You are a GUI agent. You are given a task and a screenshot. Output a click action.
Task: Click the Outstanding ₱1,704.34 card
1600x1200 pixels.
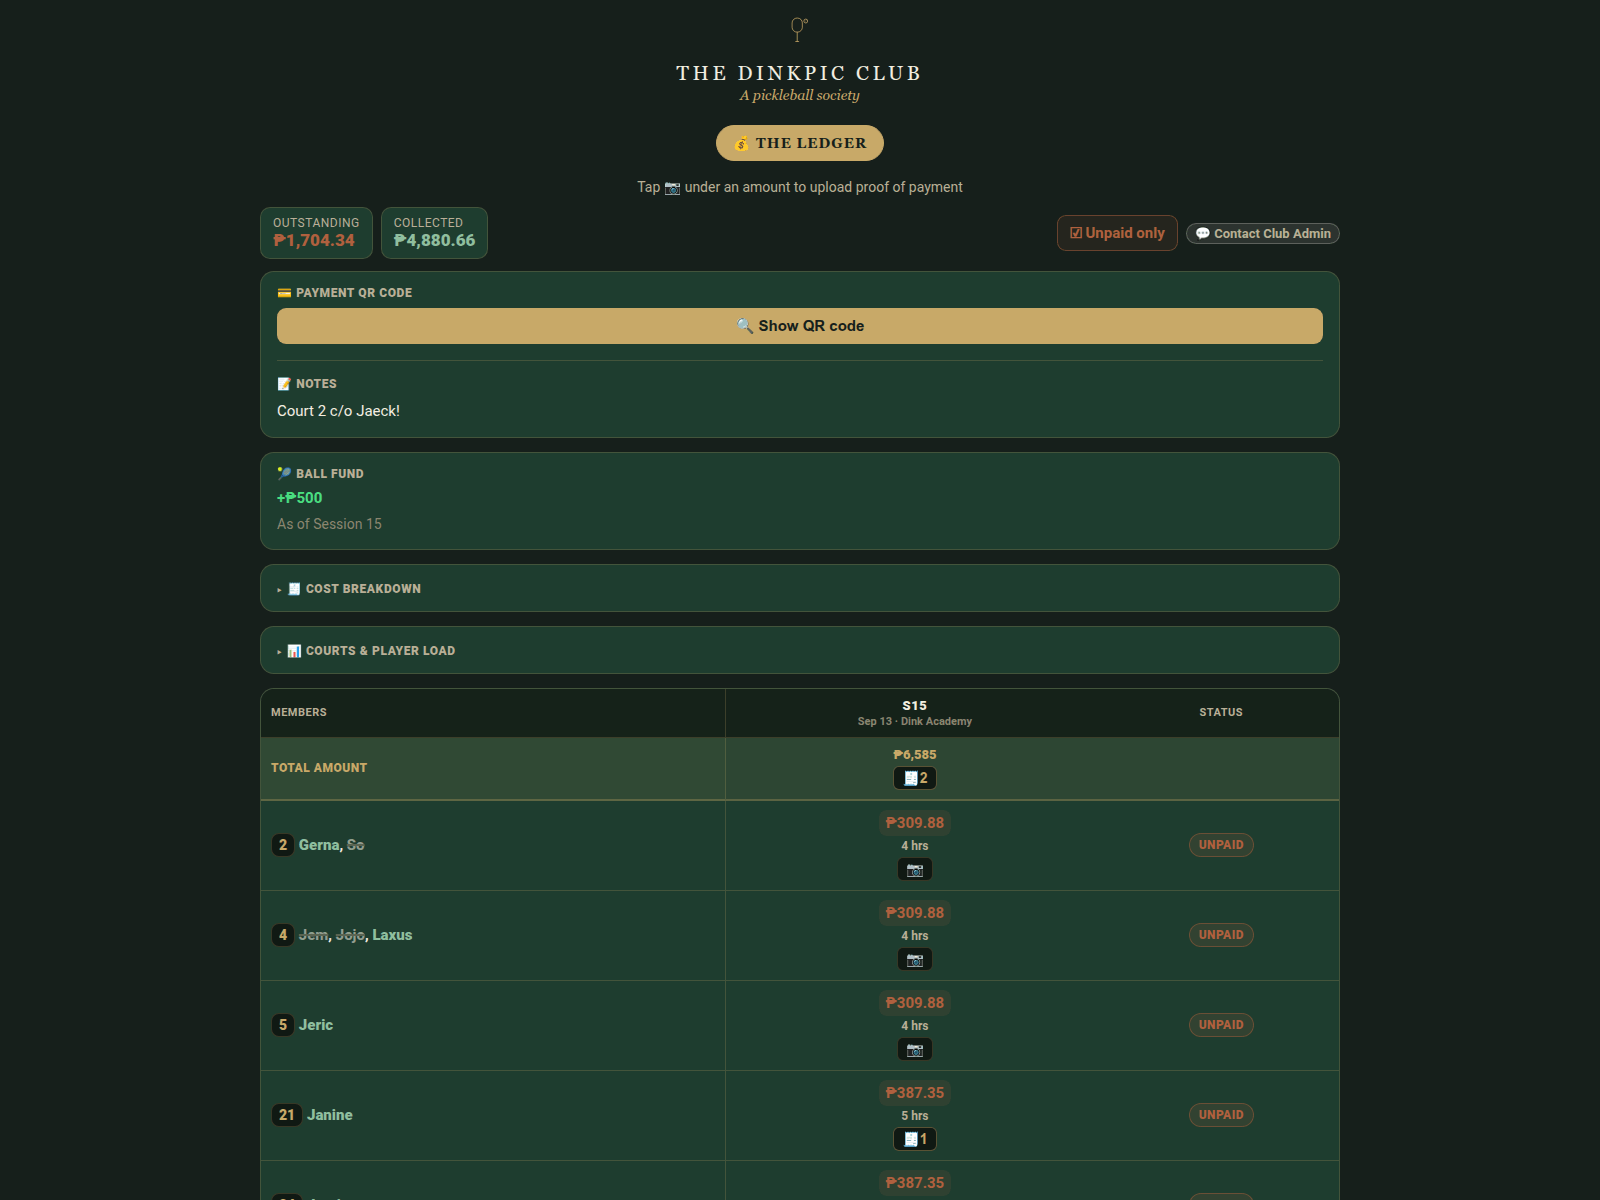(x=316, y=233)
